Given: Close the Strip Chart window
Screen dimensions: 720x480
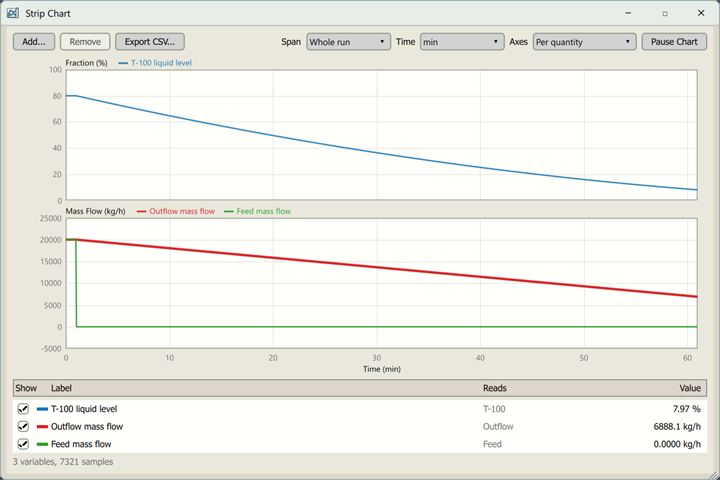Looking at the screenshot, I should click(701, 13).
